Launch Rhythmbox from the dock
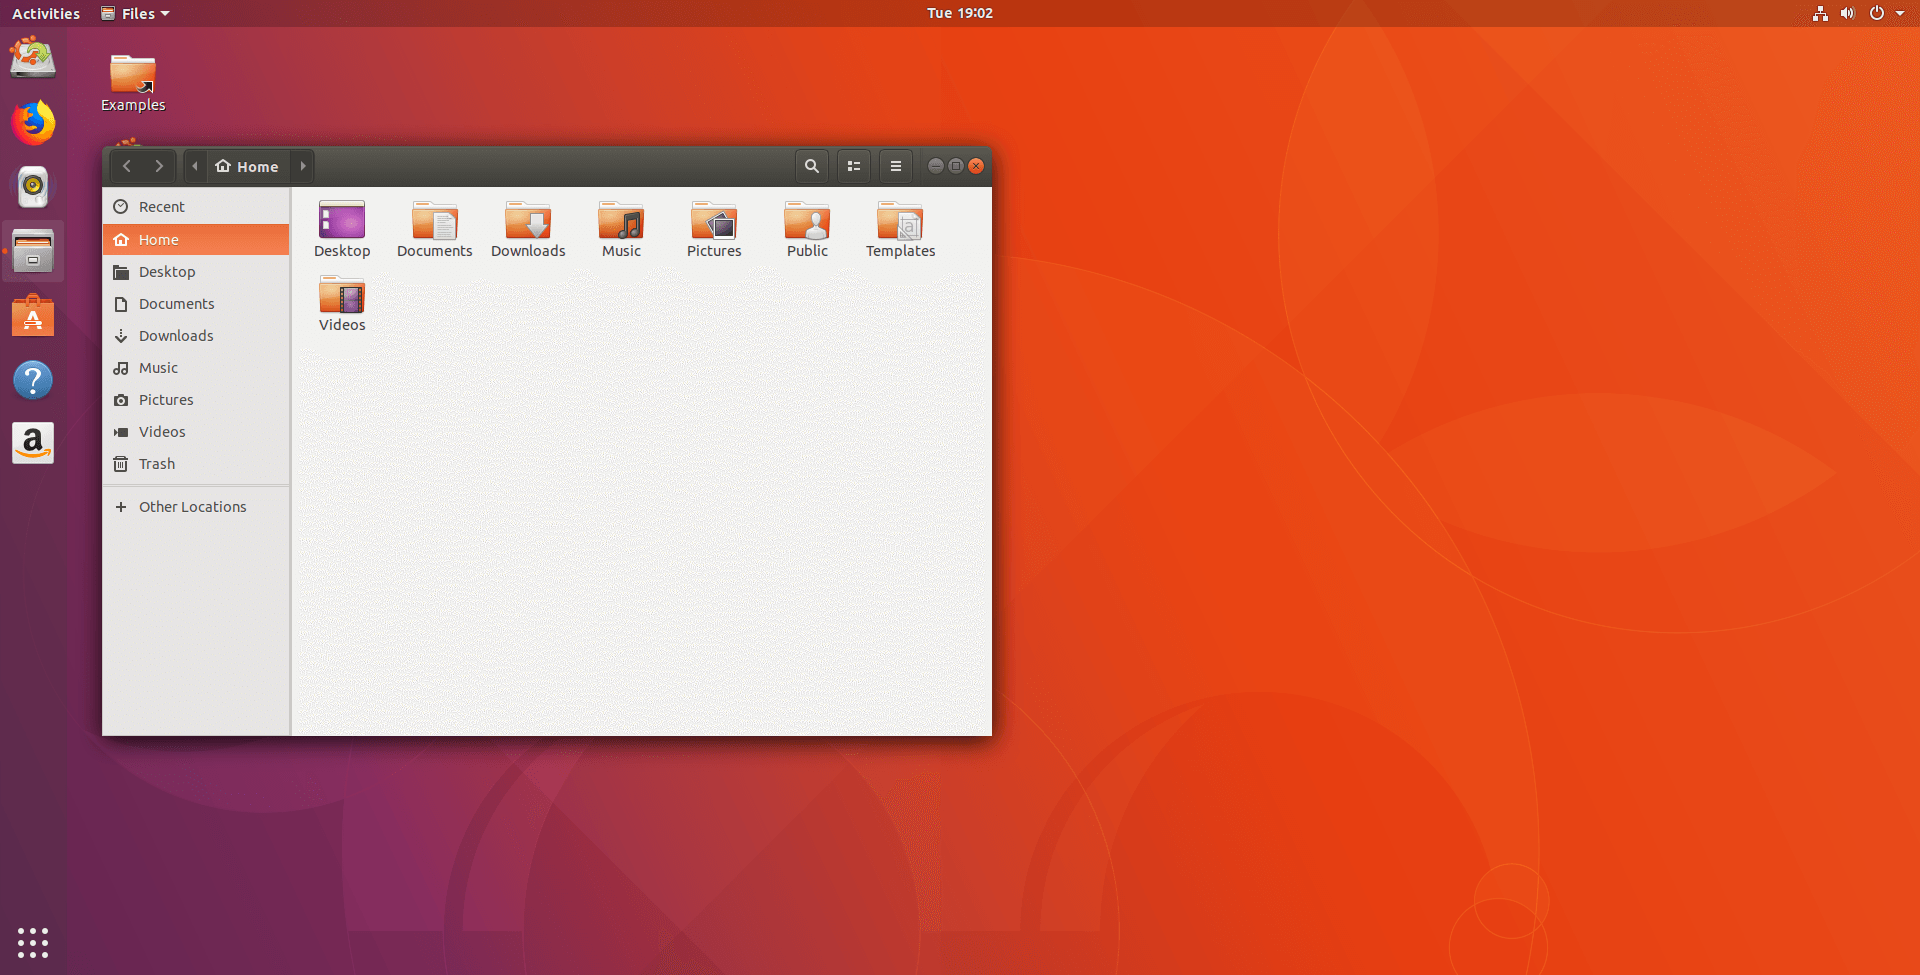Image resolution: width=1920 pixels, height=975 pixels. [x=33, y=187]
